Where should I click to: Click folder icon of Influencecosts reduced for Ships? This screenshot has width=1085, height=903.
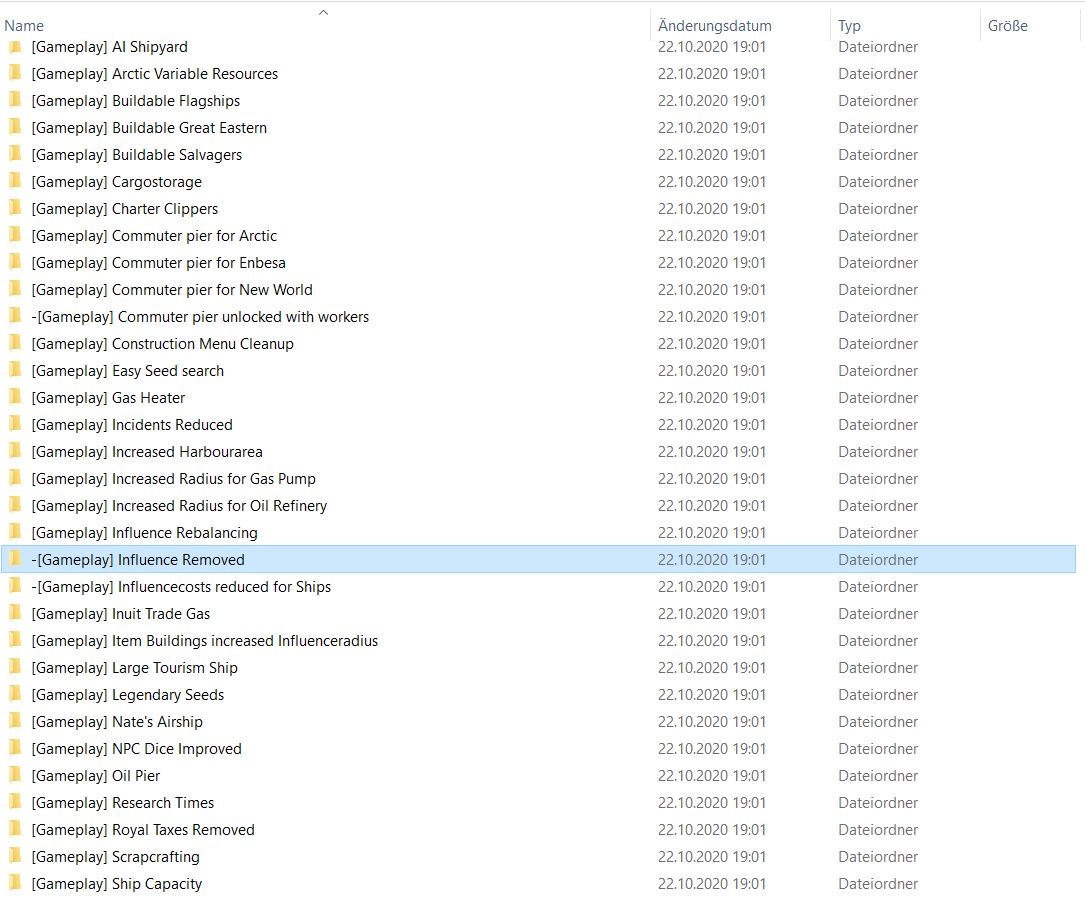[15, 586]
